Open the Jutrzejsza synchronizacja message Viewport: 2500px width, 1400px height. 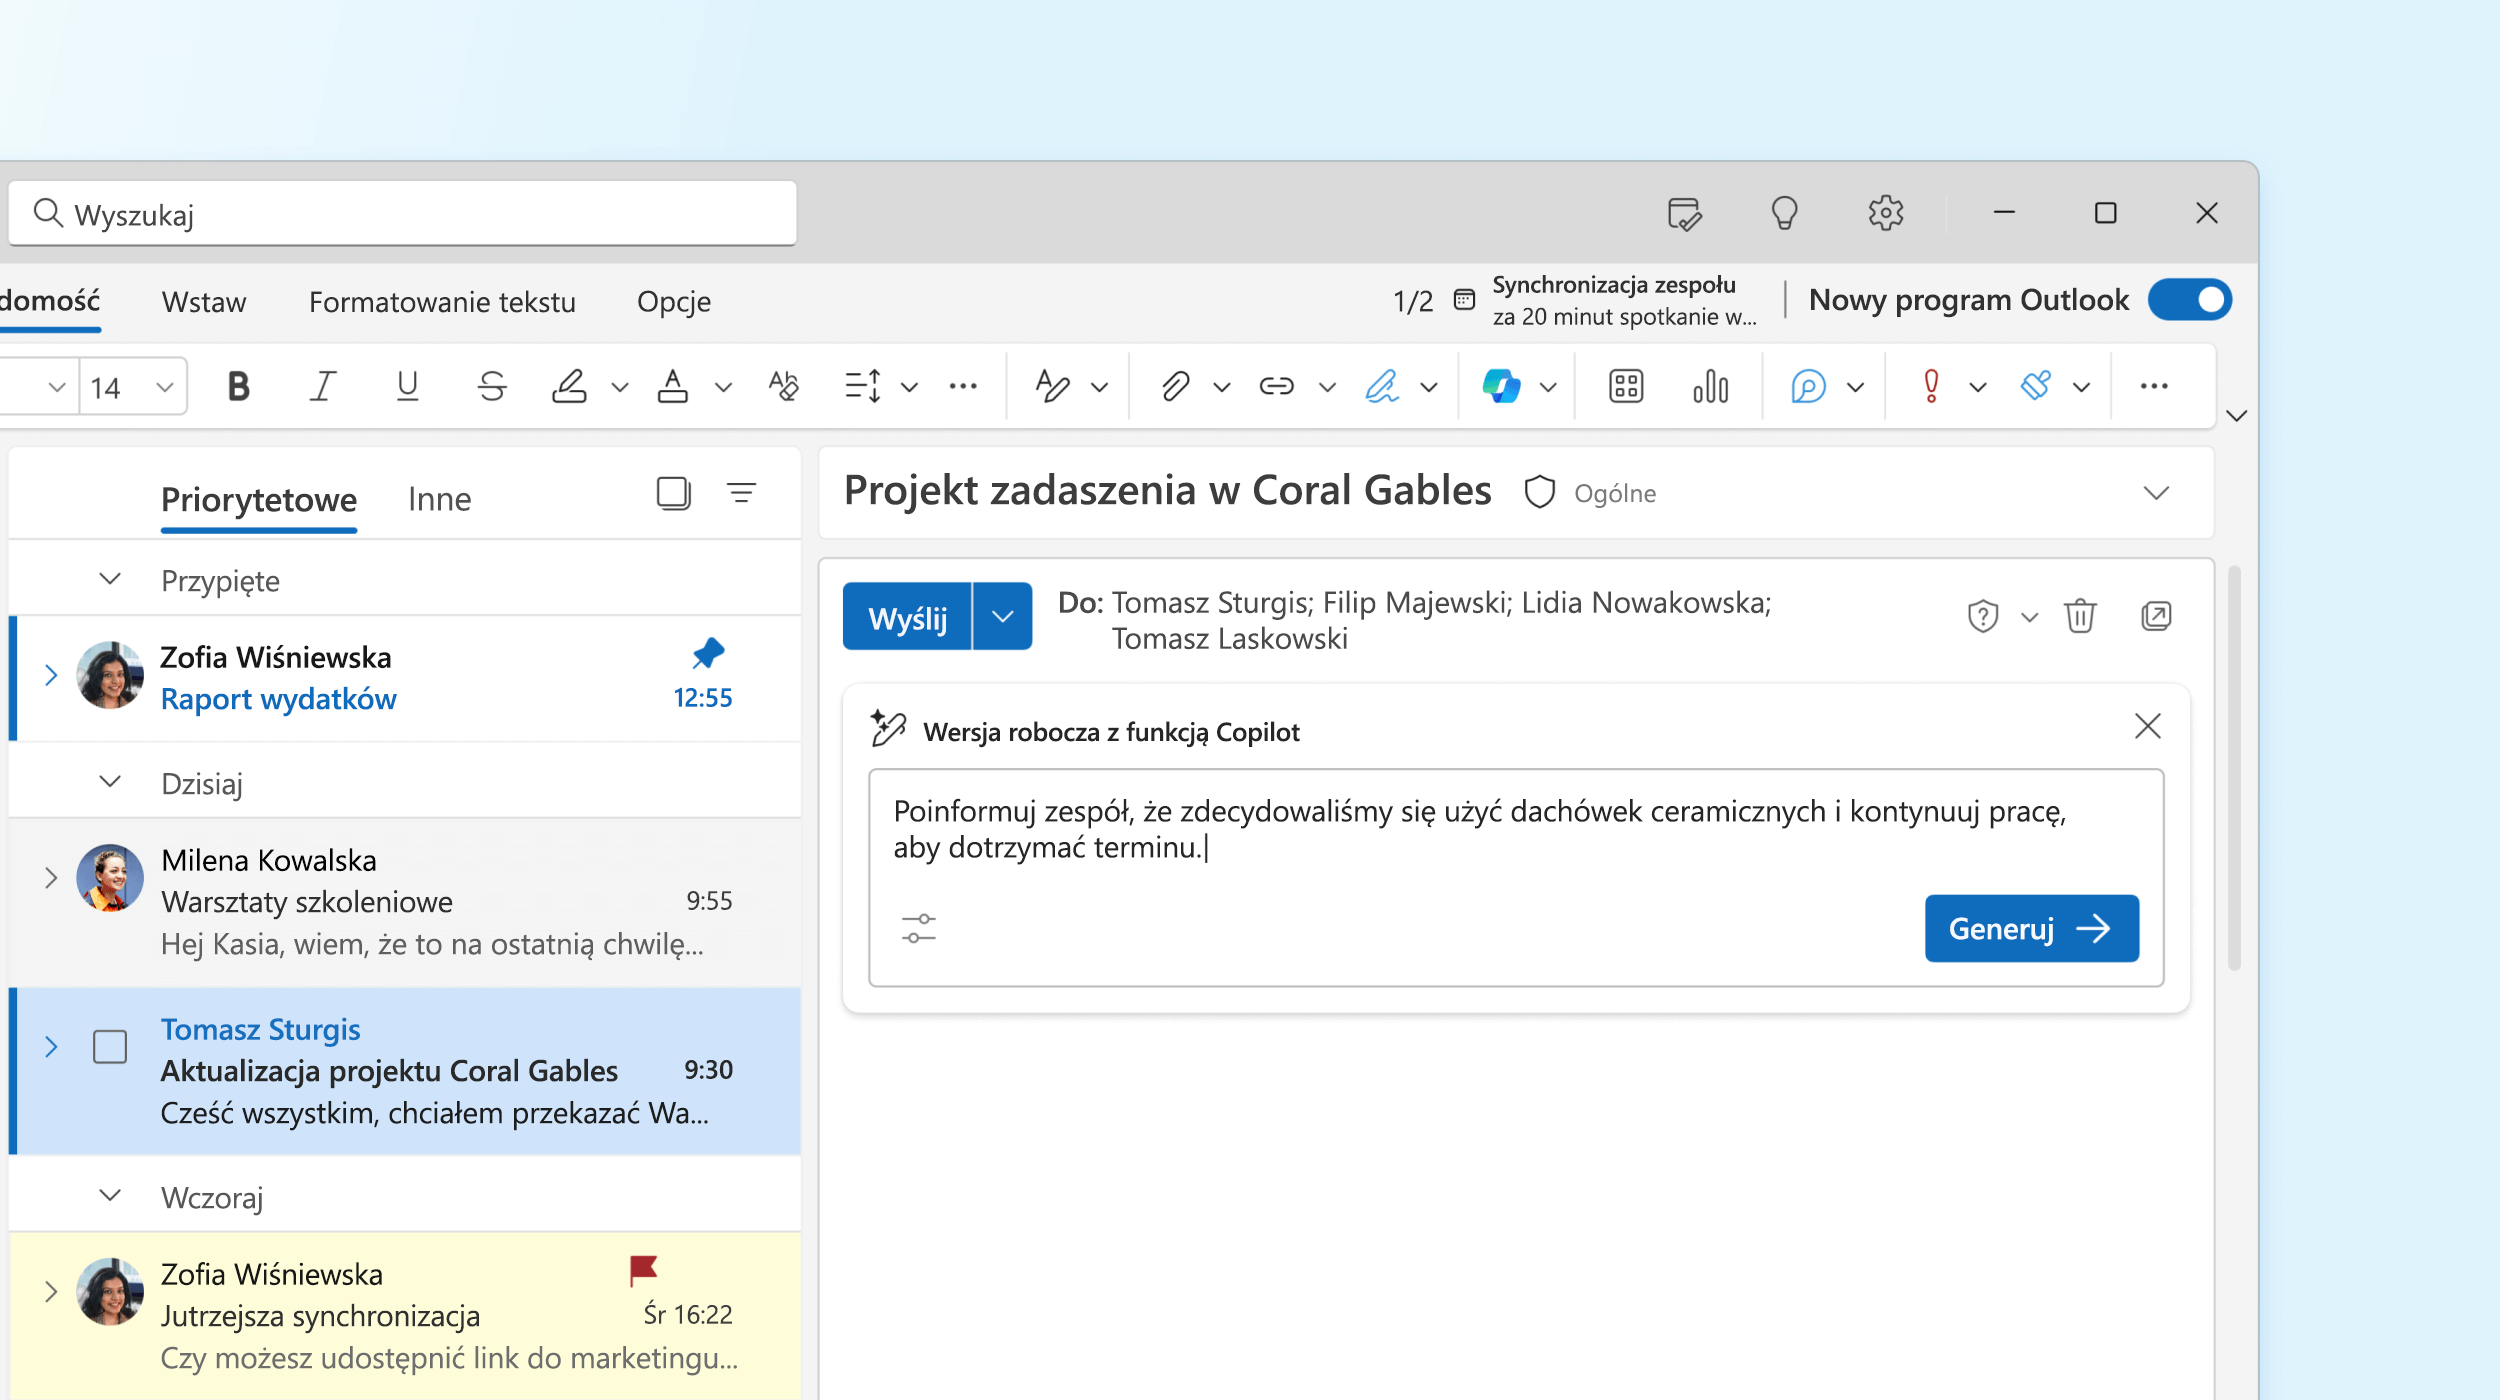coord(405,1316)
